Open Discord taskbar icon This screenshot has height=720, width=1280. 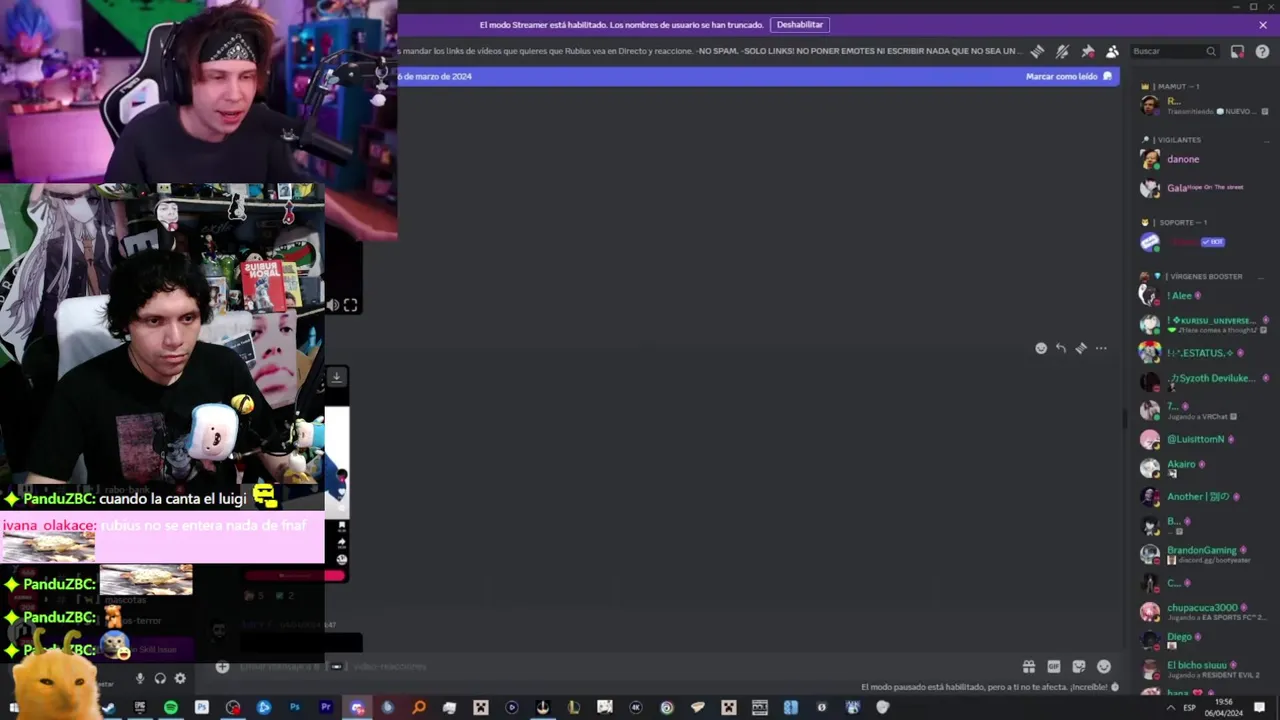(x=357, y=707)
